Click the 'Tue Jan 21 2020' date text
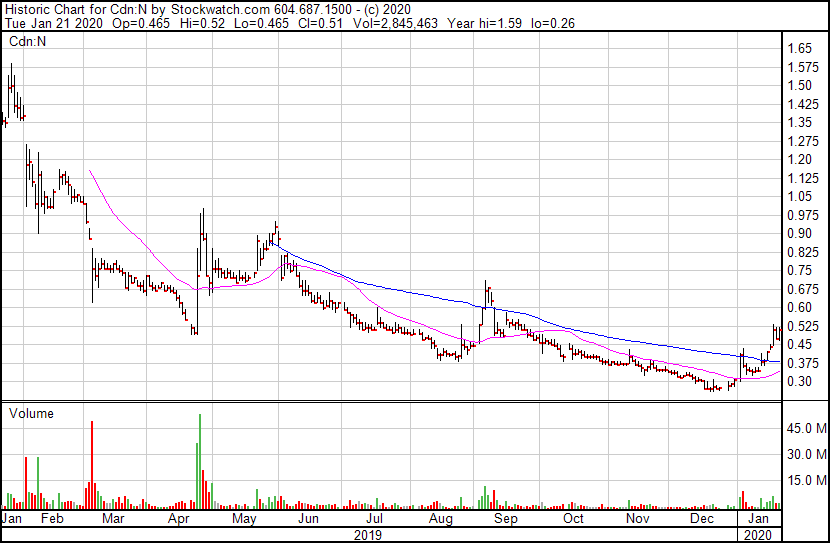The height and width of the screenshot is (543, 830). [x=54, y=23]
